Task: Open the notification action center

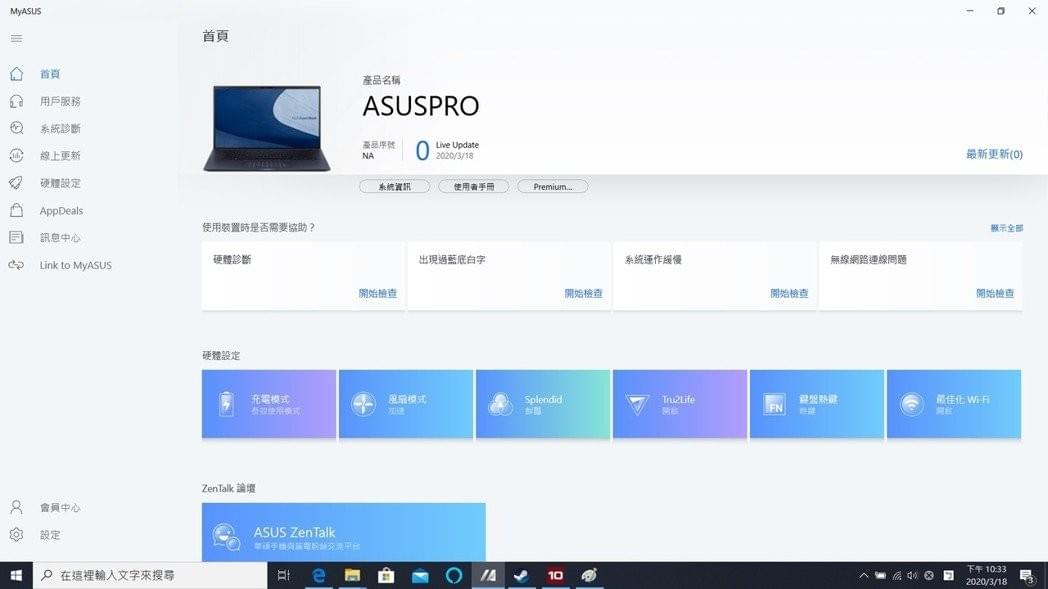Action: point(1027,576)
